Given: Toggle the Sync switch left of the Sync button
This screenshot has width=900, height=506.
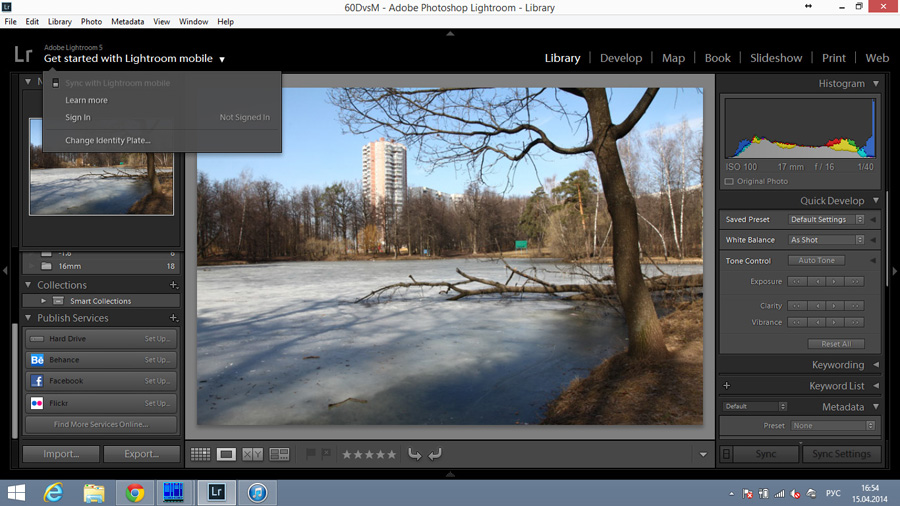Looking at the screenshot, I should point(726,454).
